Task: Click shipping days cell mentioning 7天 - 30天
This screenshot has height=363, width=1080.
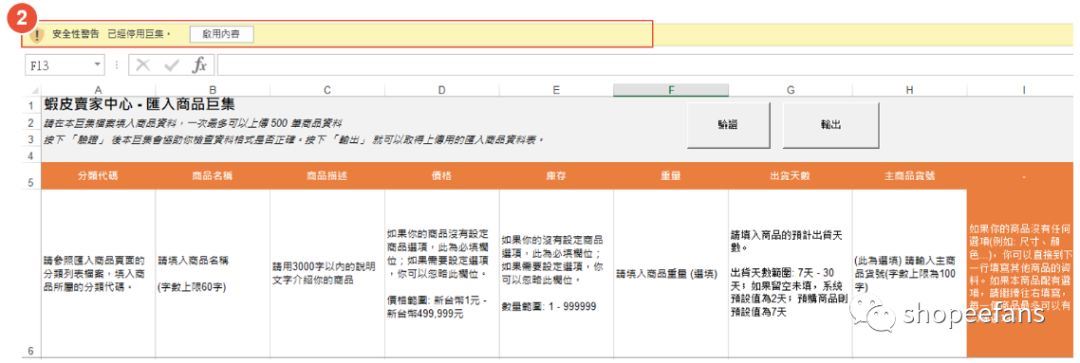Action: click(x=790, y=274)
